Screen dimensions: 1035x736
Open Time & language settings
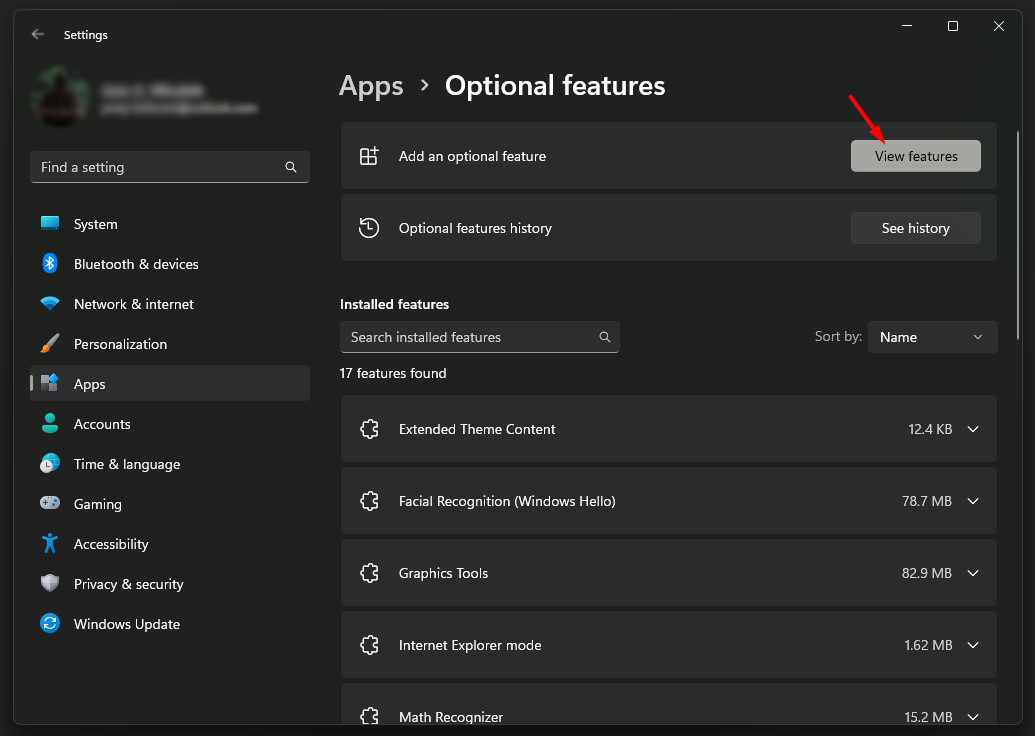click(x=170, y=464)
